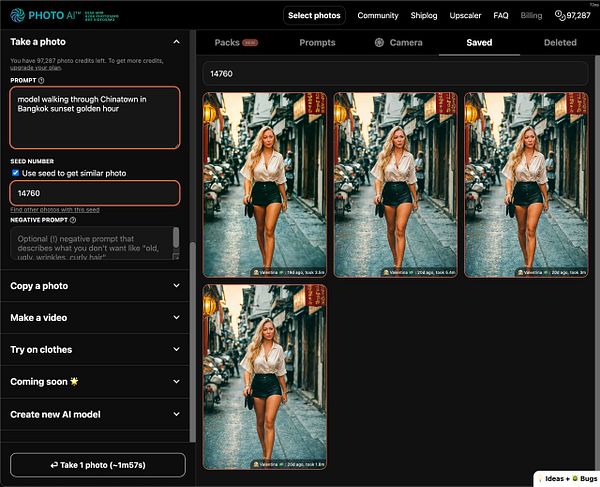This screenshot has height=487, width=600.
Task: Click the negative prompt box scrollbar
Action: pos(176,237)
